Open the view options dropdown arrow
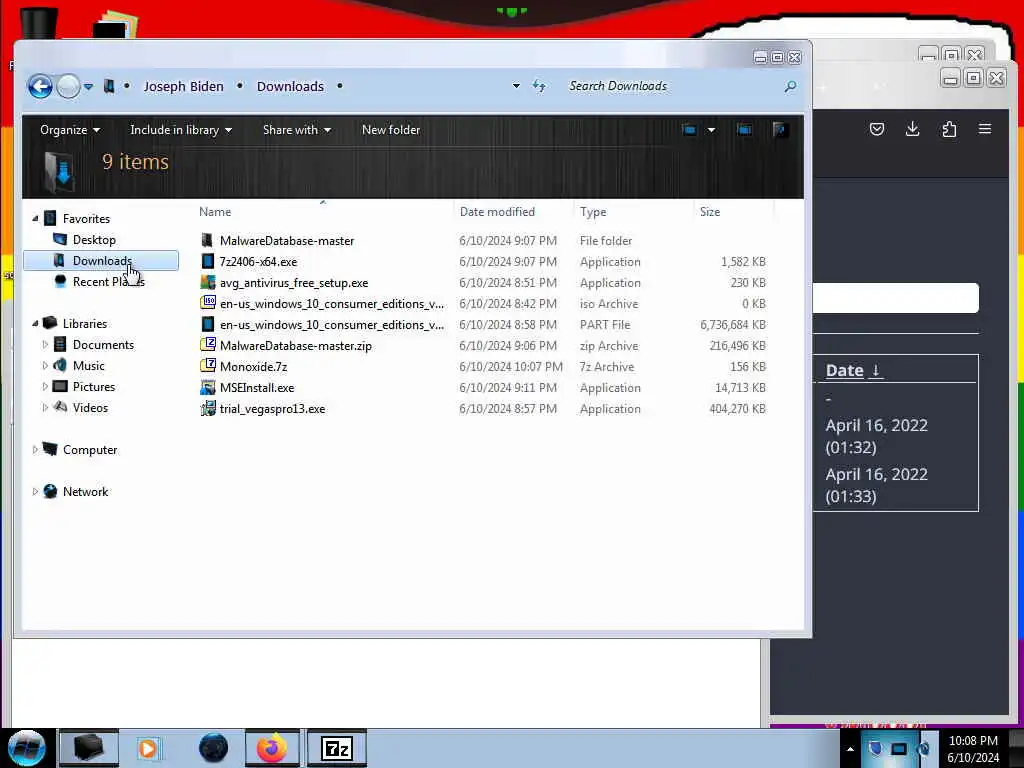The image size is (1024, 768). [711, 130]
